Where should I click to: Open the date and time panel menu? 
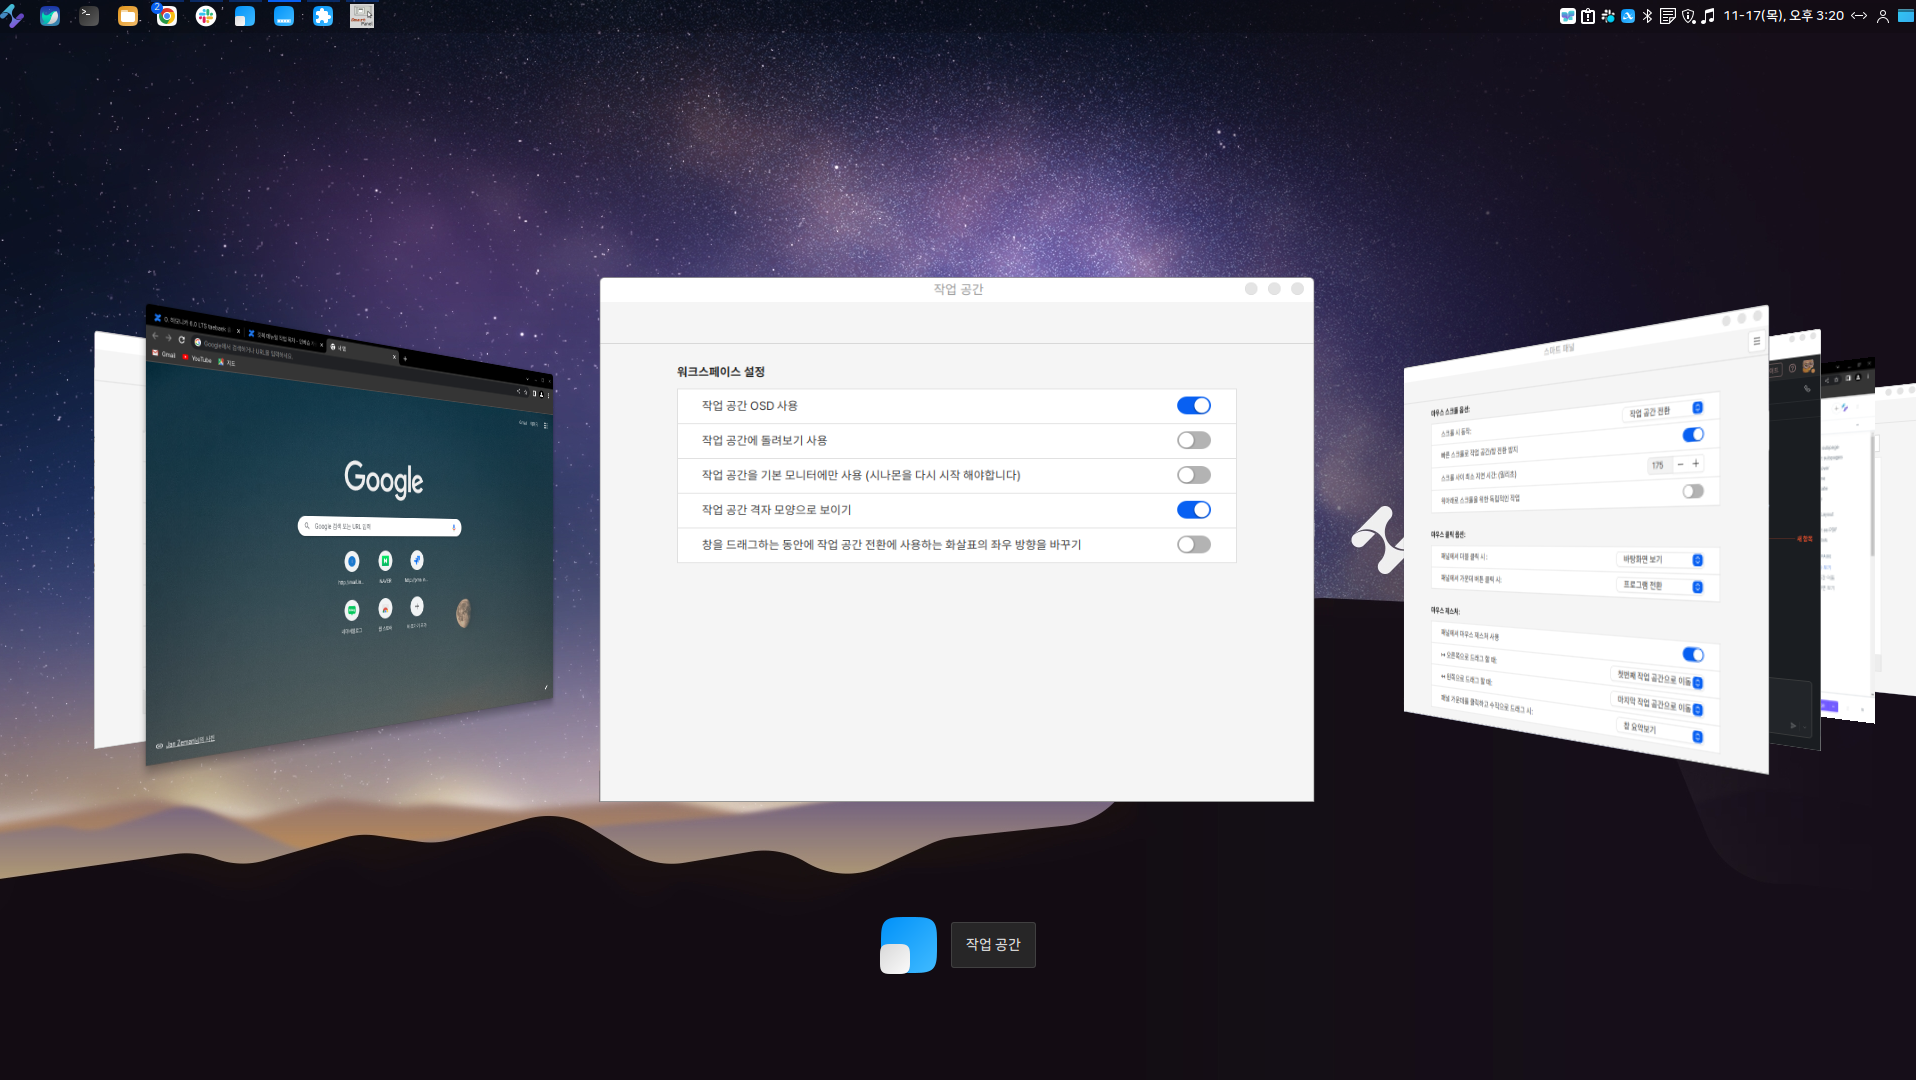pyautogui.click(x=1783, y=16)
